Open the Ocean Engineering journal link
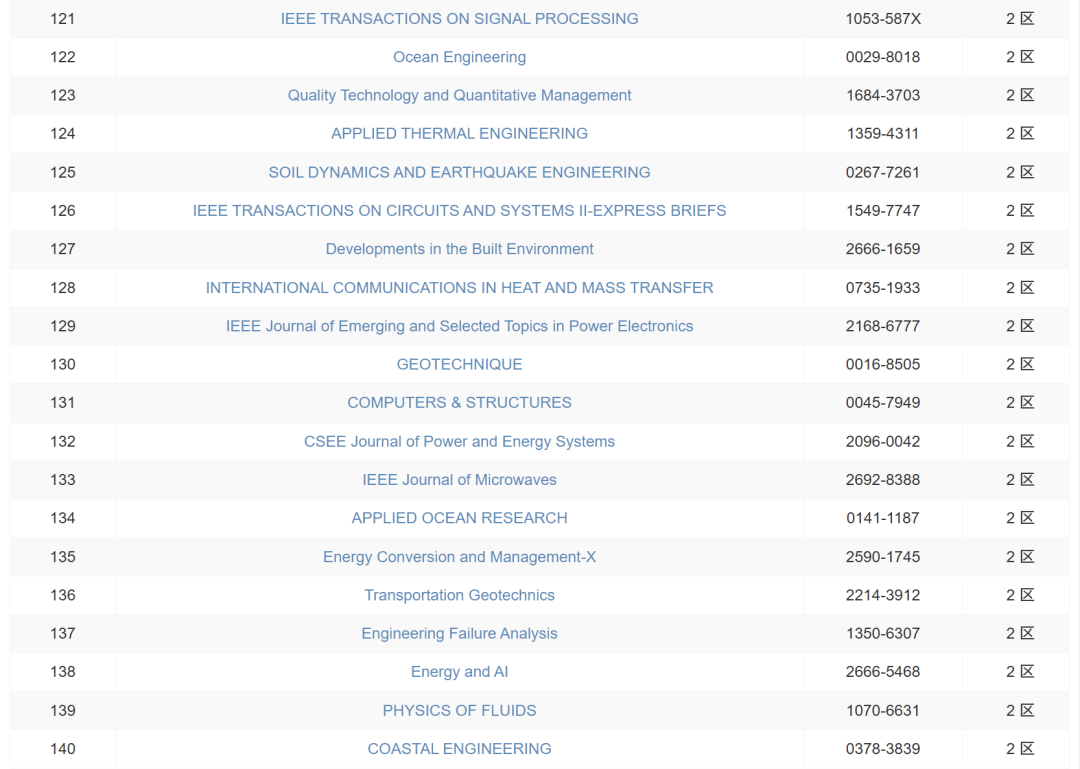Viewport: 1080px width, 769px height. pyautogui.click(x=459, y=57)
